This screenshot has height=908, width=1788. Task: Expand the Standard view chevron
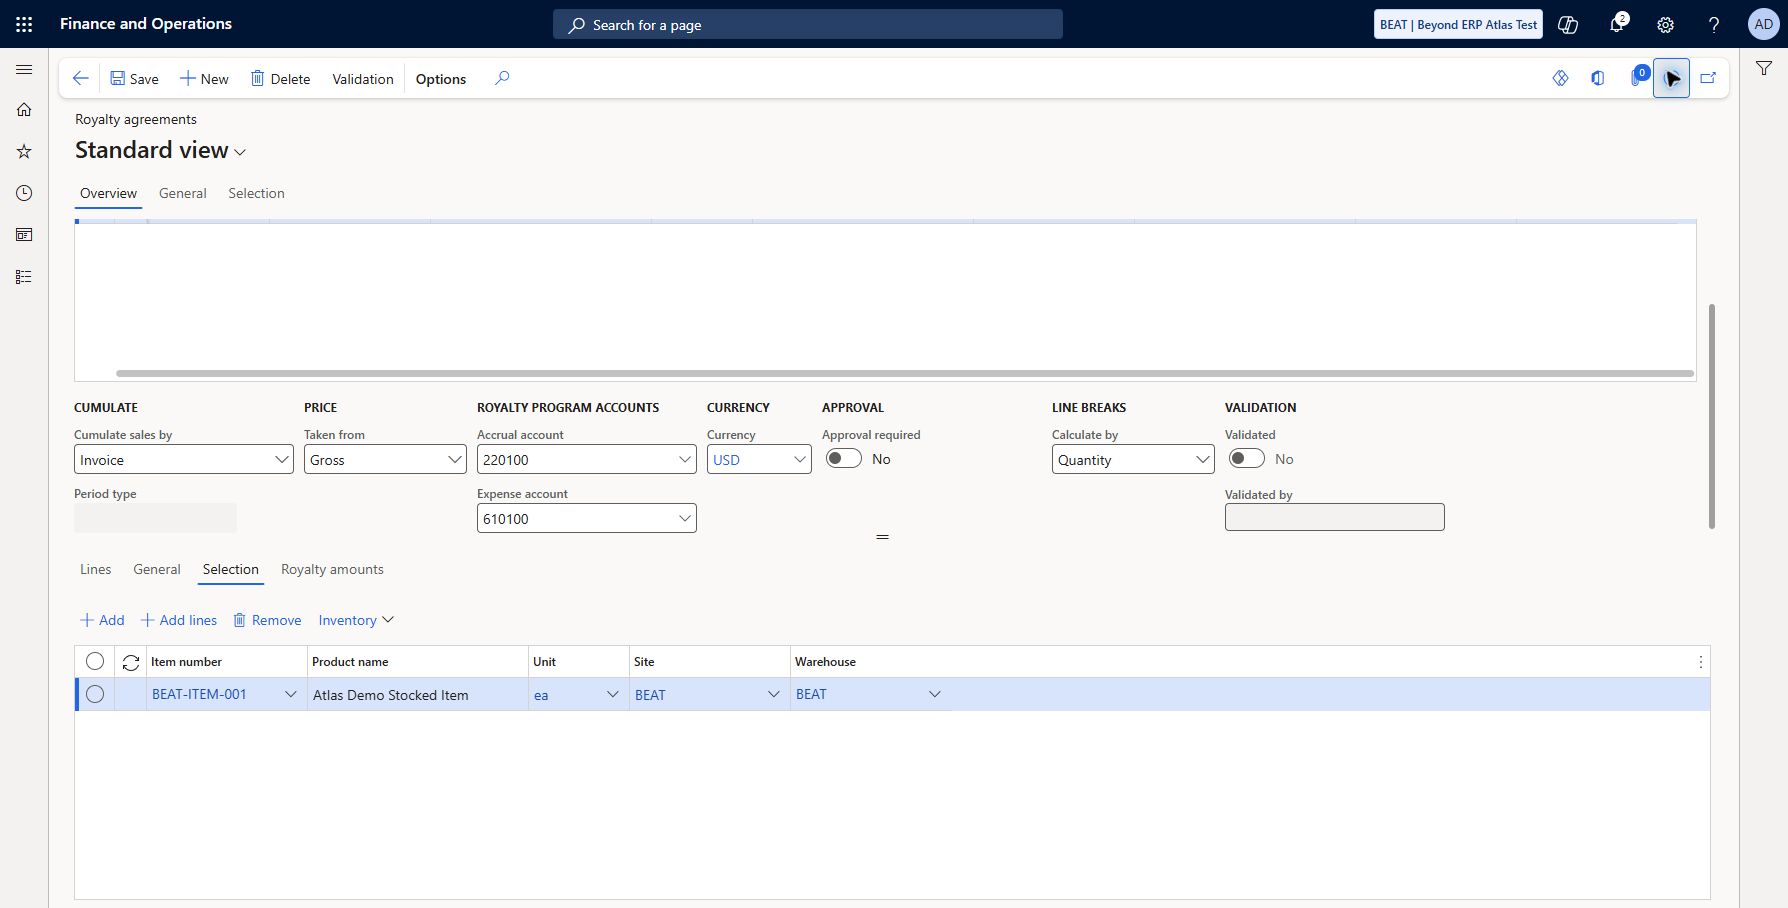[240, 152]
